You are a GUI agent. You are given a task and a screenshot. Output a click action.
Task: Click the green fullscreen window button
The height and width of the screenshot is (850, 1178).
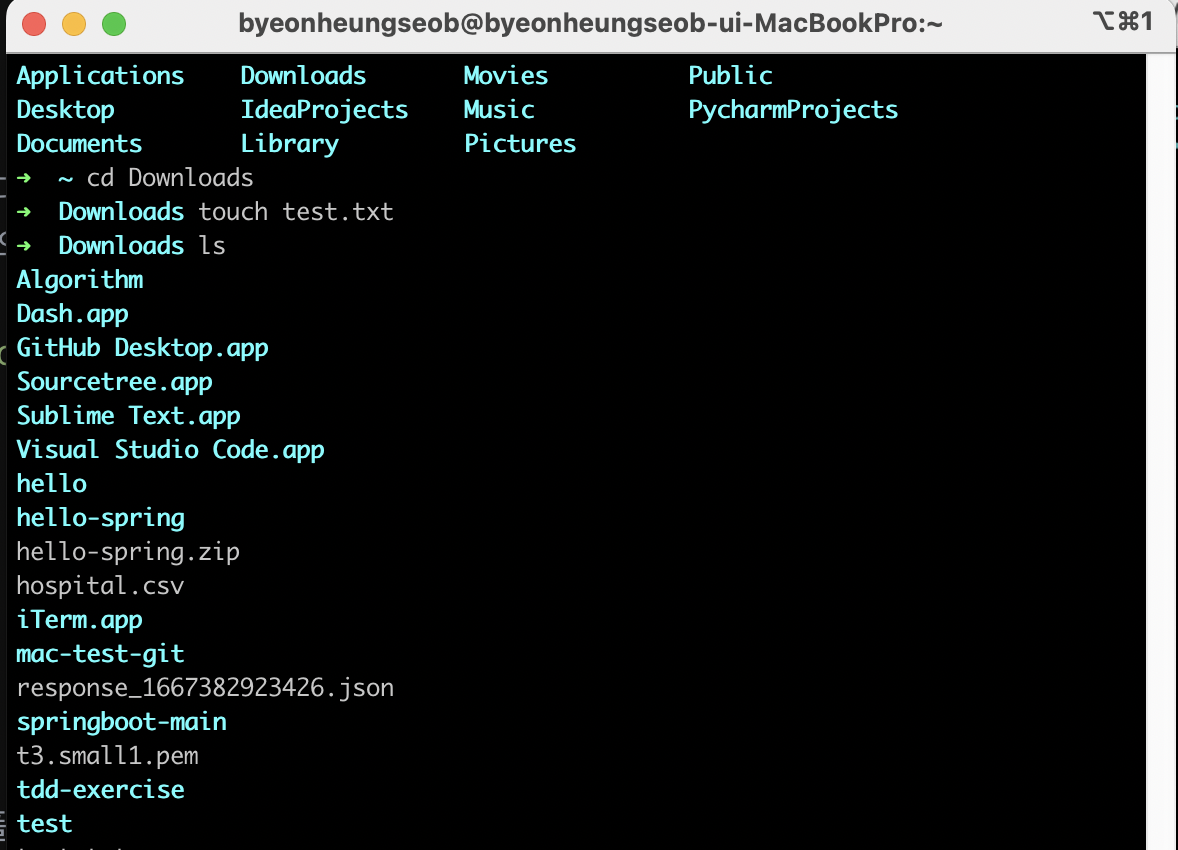[114, 24]
